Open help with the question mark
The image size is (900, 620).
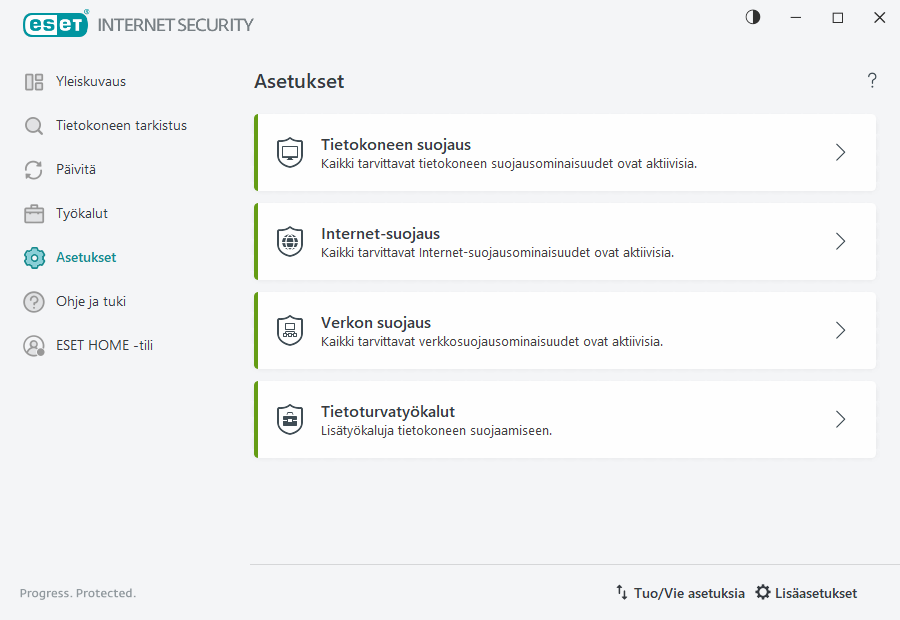point(871,81)
